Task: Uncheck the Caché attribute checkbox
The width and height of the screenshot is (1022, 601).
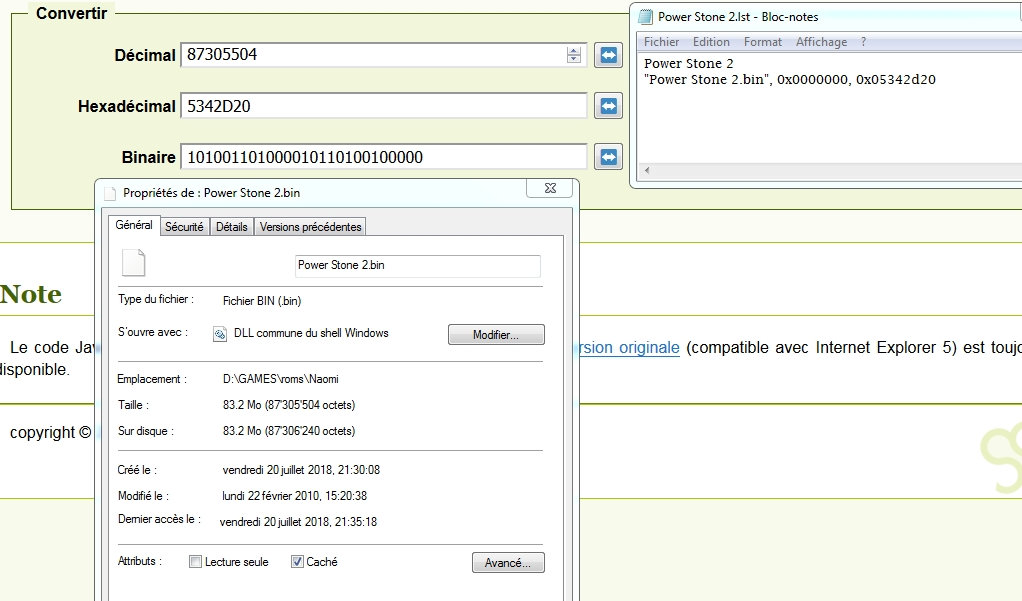Action: pyautogui.click(x=297, y=562)
